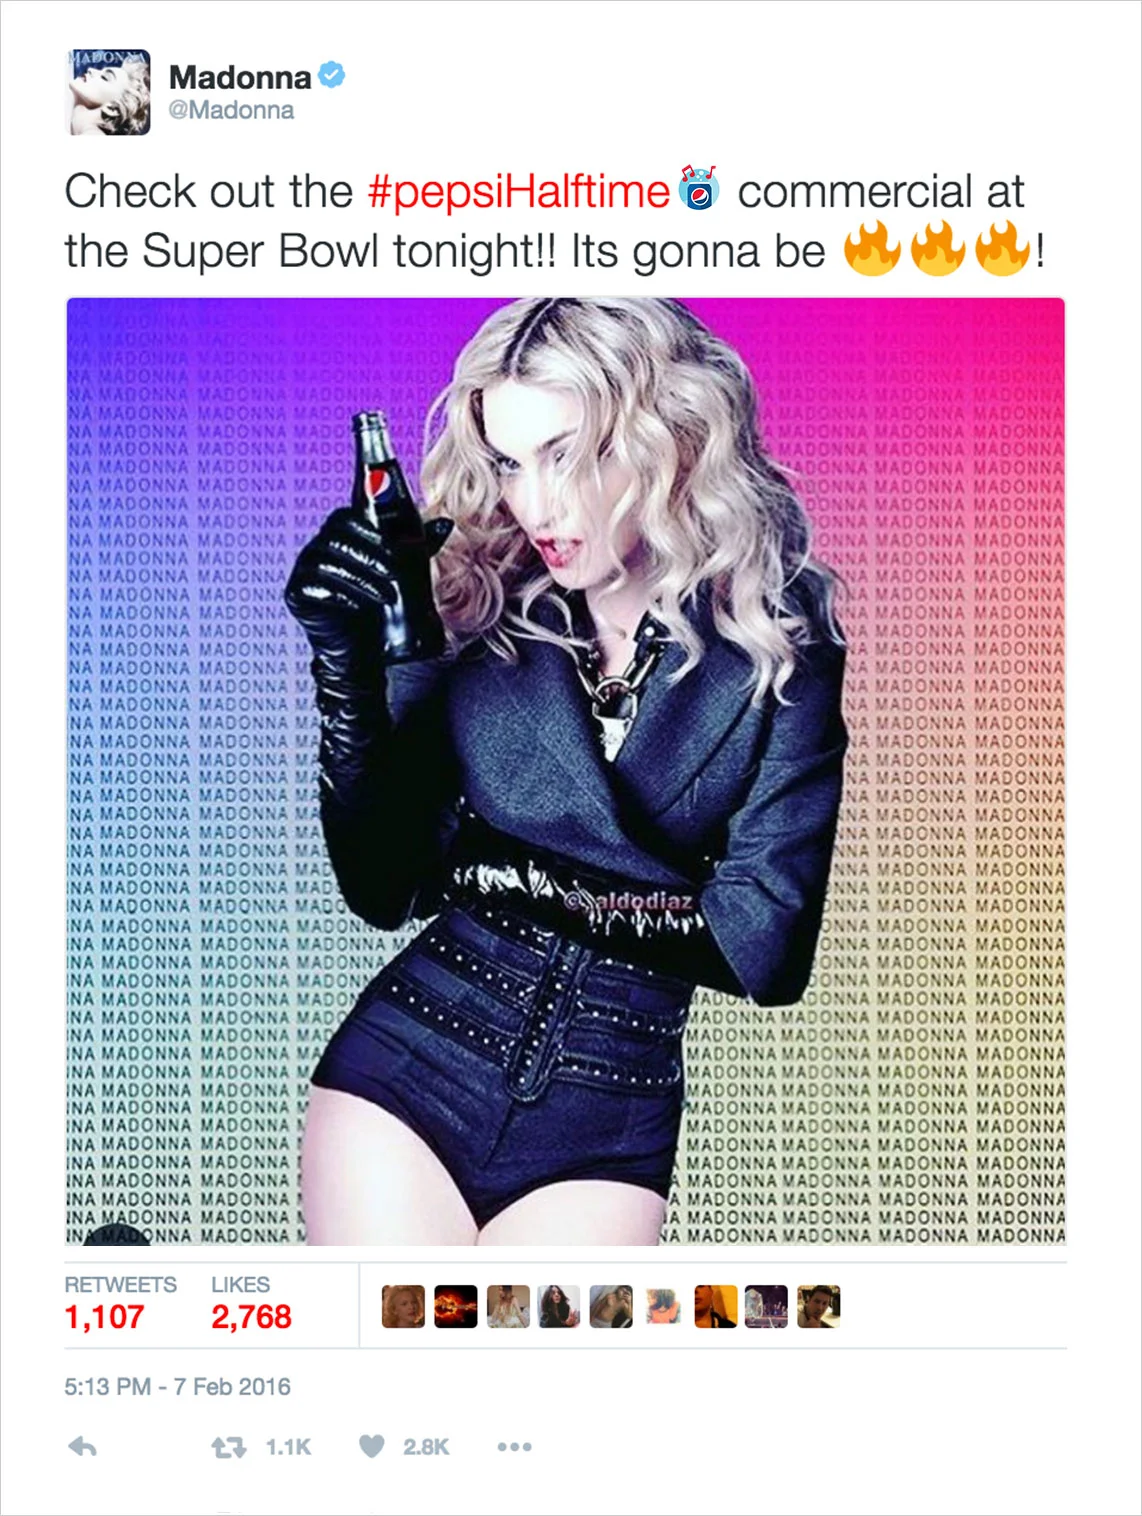View the 1,107 retweets list

120,1304
